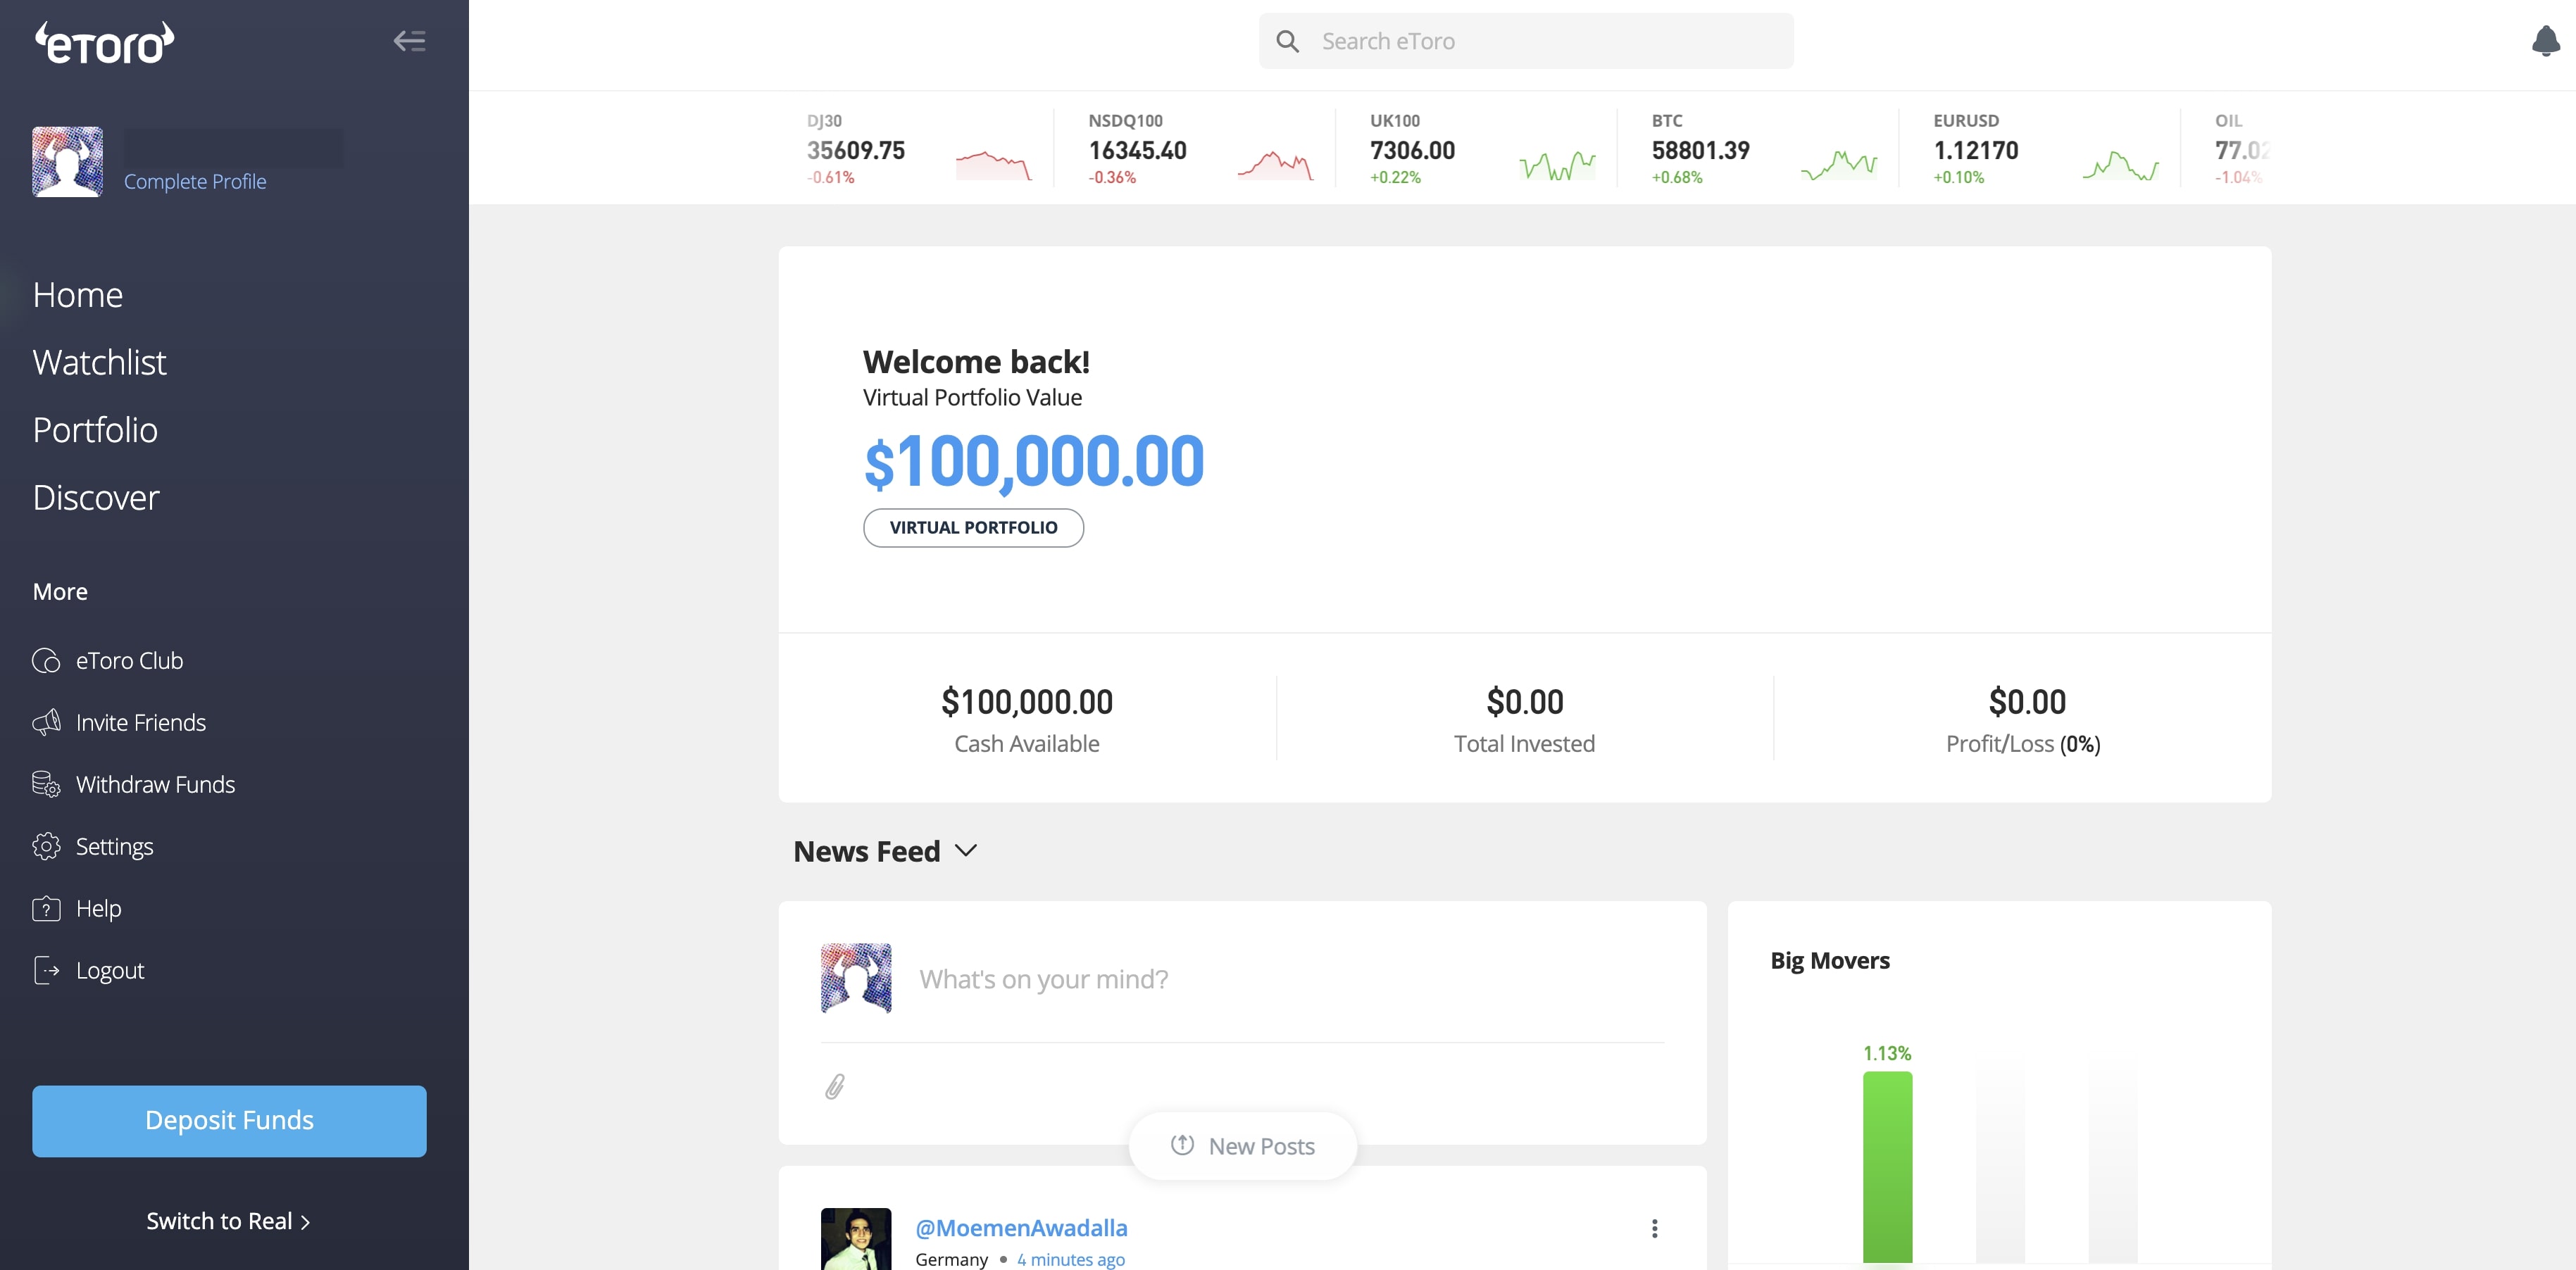Click the New Posts refresh icon
2576x1270 pixels.
(x=1182, y=1145)
